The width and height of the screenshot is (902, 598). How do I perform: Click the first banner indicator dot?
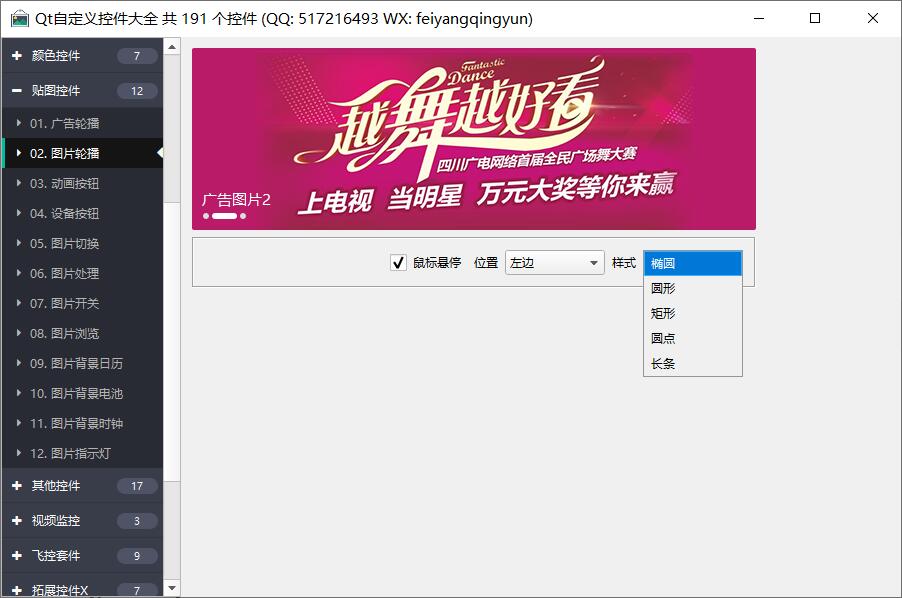[x=206, y=216]
